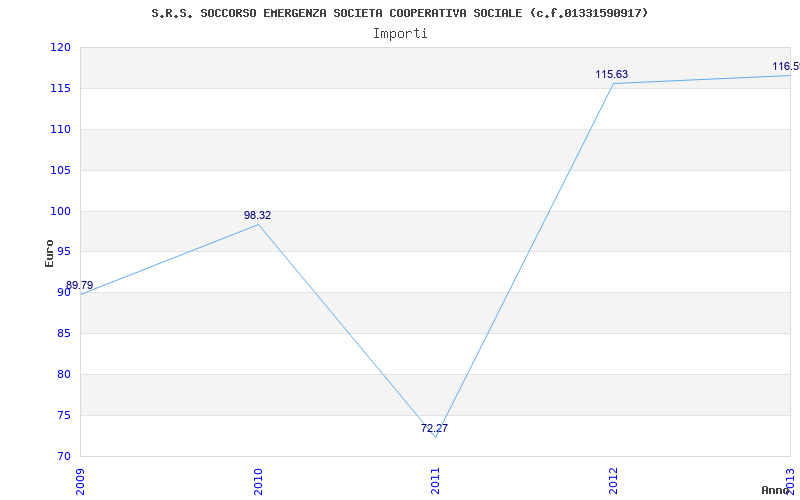The height and width of the screenshot is (500, 800).
Task: Click the 110 y-axis value
Action: (60, 130)
